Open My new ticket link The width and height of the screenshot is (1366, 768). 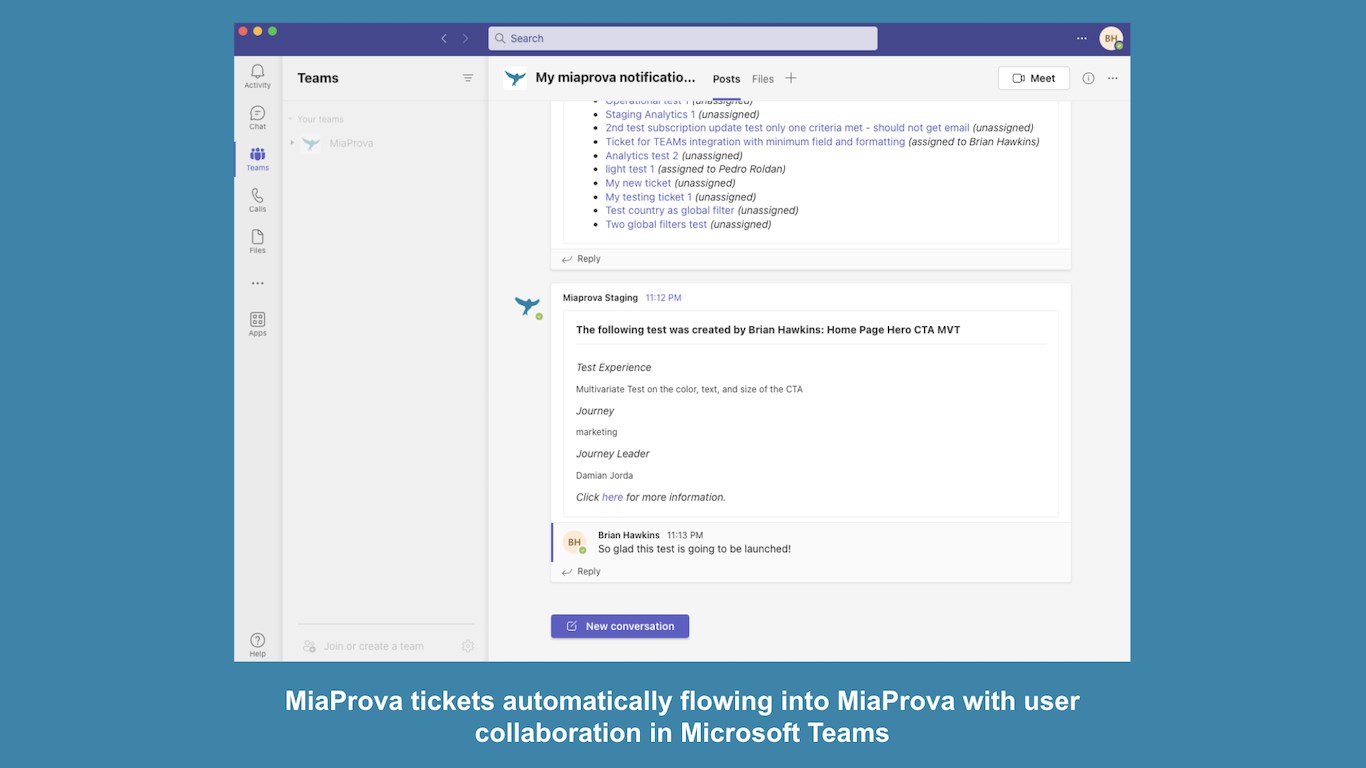click(638, 183)
